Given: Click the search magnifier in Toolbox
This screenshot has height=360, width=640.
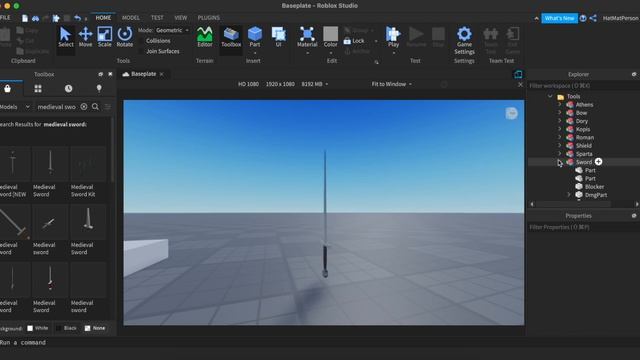Looking at the screenshot, I should [x=95, y=107].
